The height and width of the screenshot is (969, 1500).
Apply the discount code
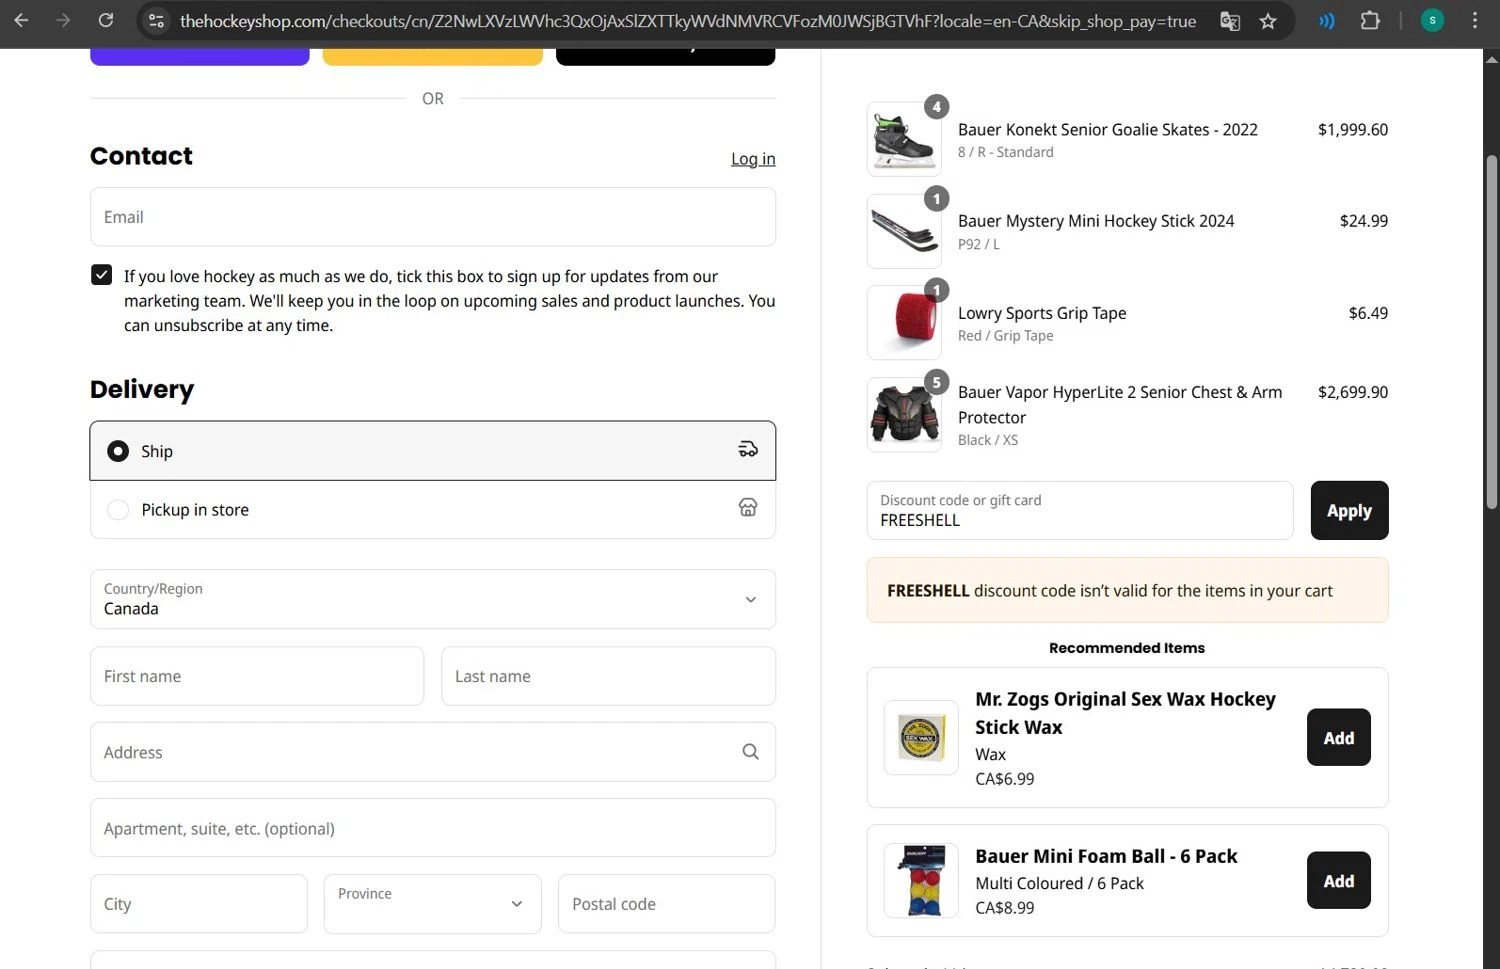(1349, 510)
